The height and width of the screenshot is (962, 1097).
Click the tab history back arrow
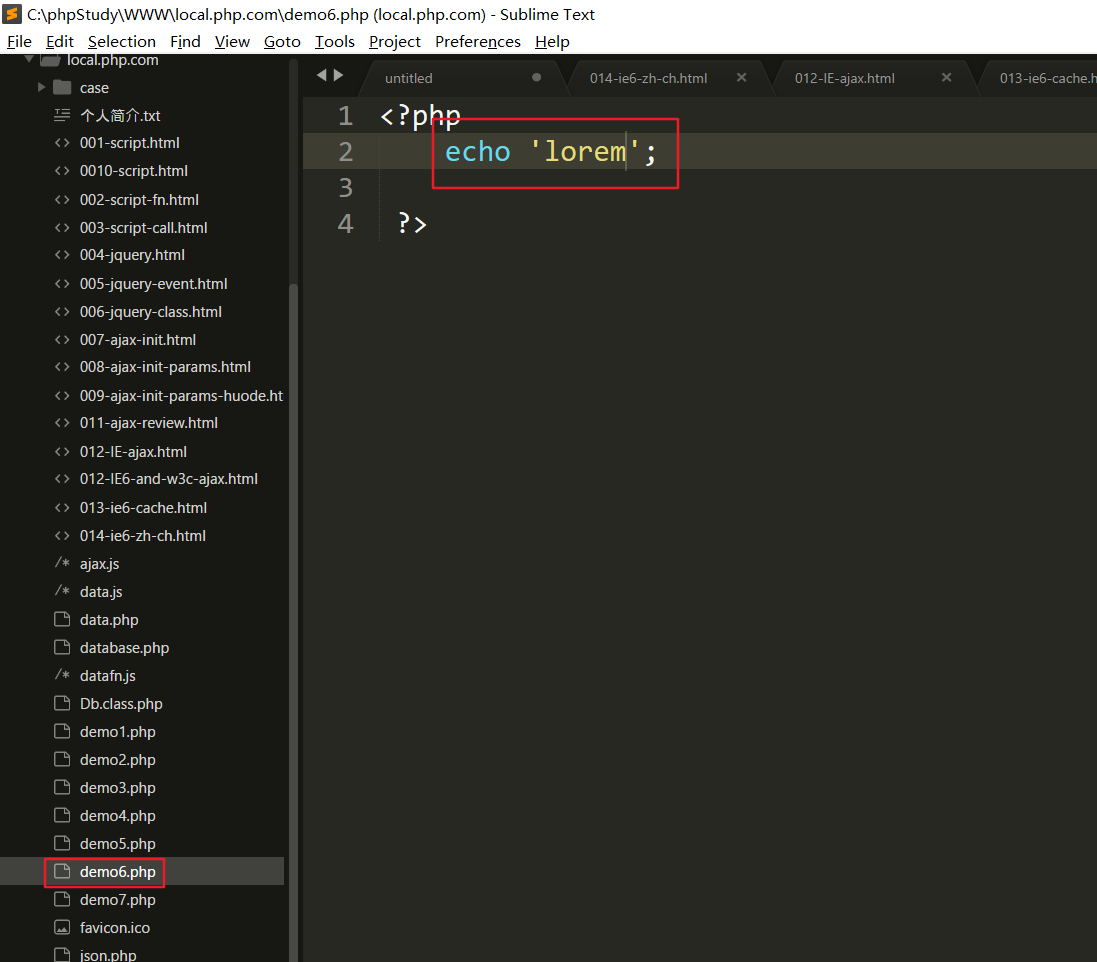(x=321, y=75)
